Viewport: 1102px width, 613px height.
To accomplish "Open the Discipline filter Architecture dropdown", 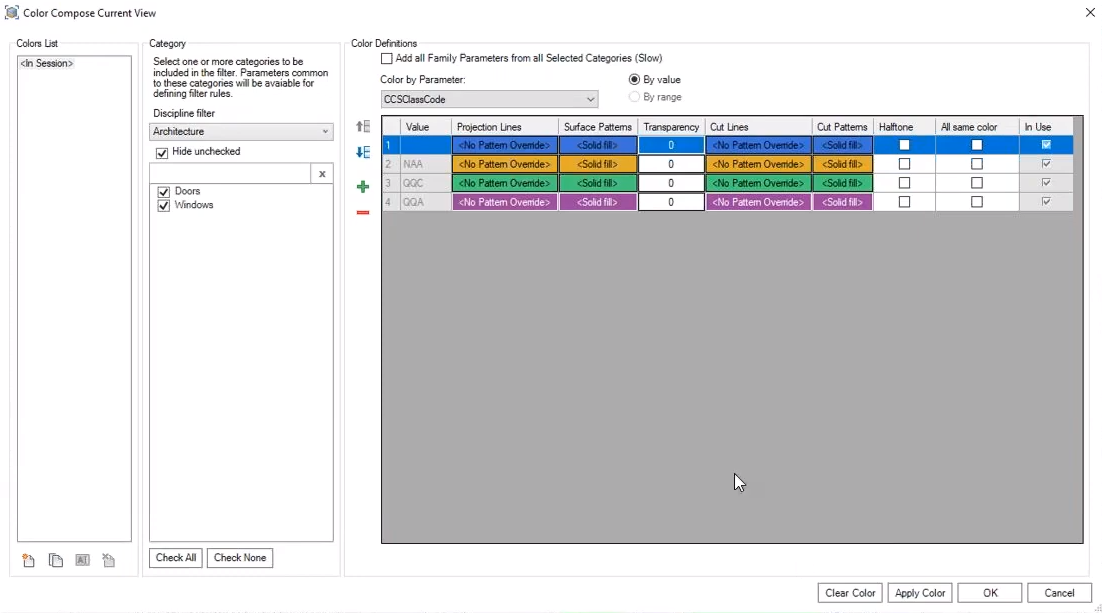I will pos(241,132).
